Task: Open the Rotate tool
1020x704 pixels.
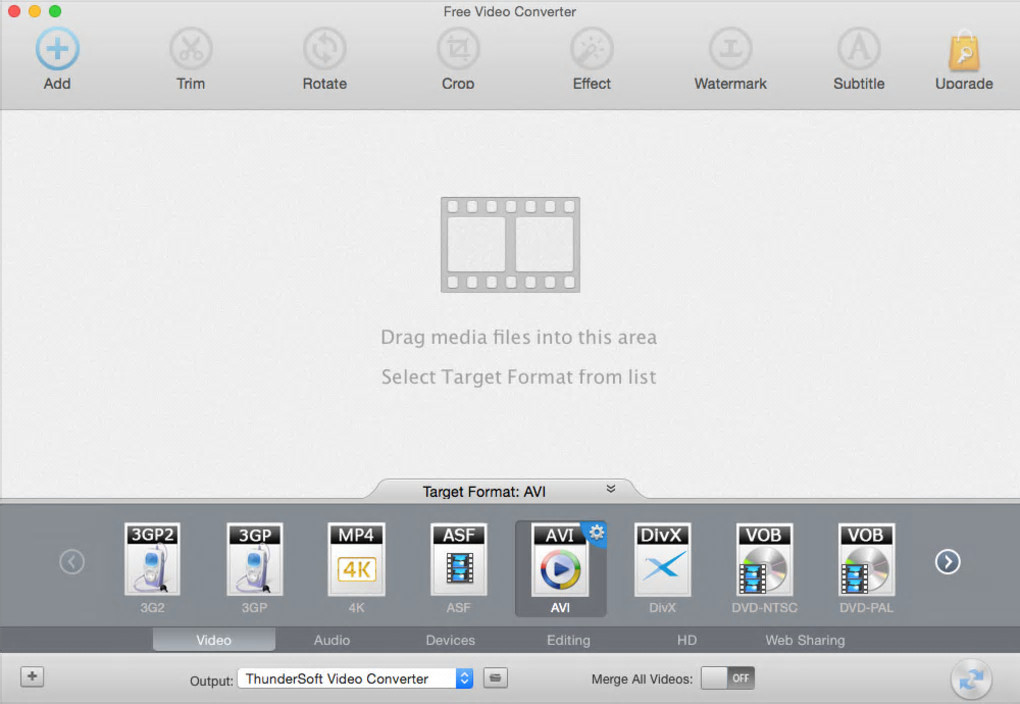Action: tap(325, 49)
